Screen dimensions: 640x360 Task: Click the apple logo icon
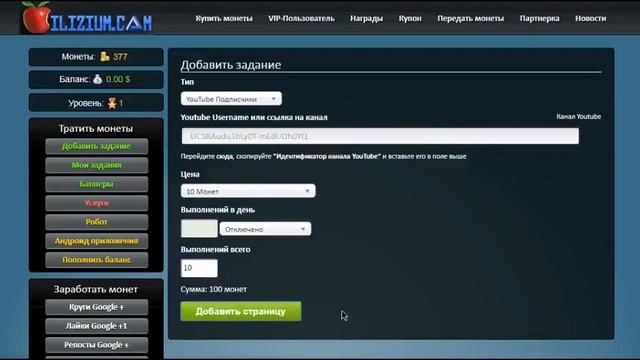(x=36, y=17)
